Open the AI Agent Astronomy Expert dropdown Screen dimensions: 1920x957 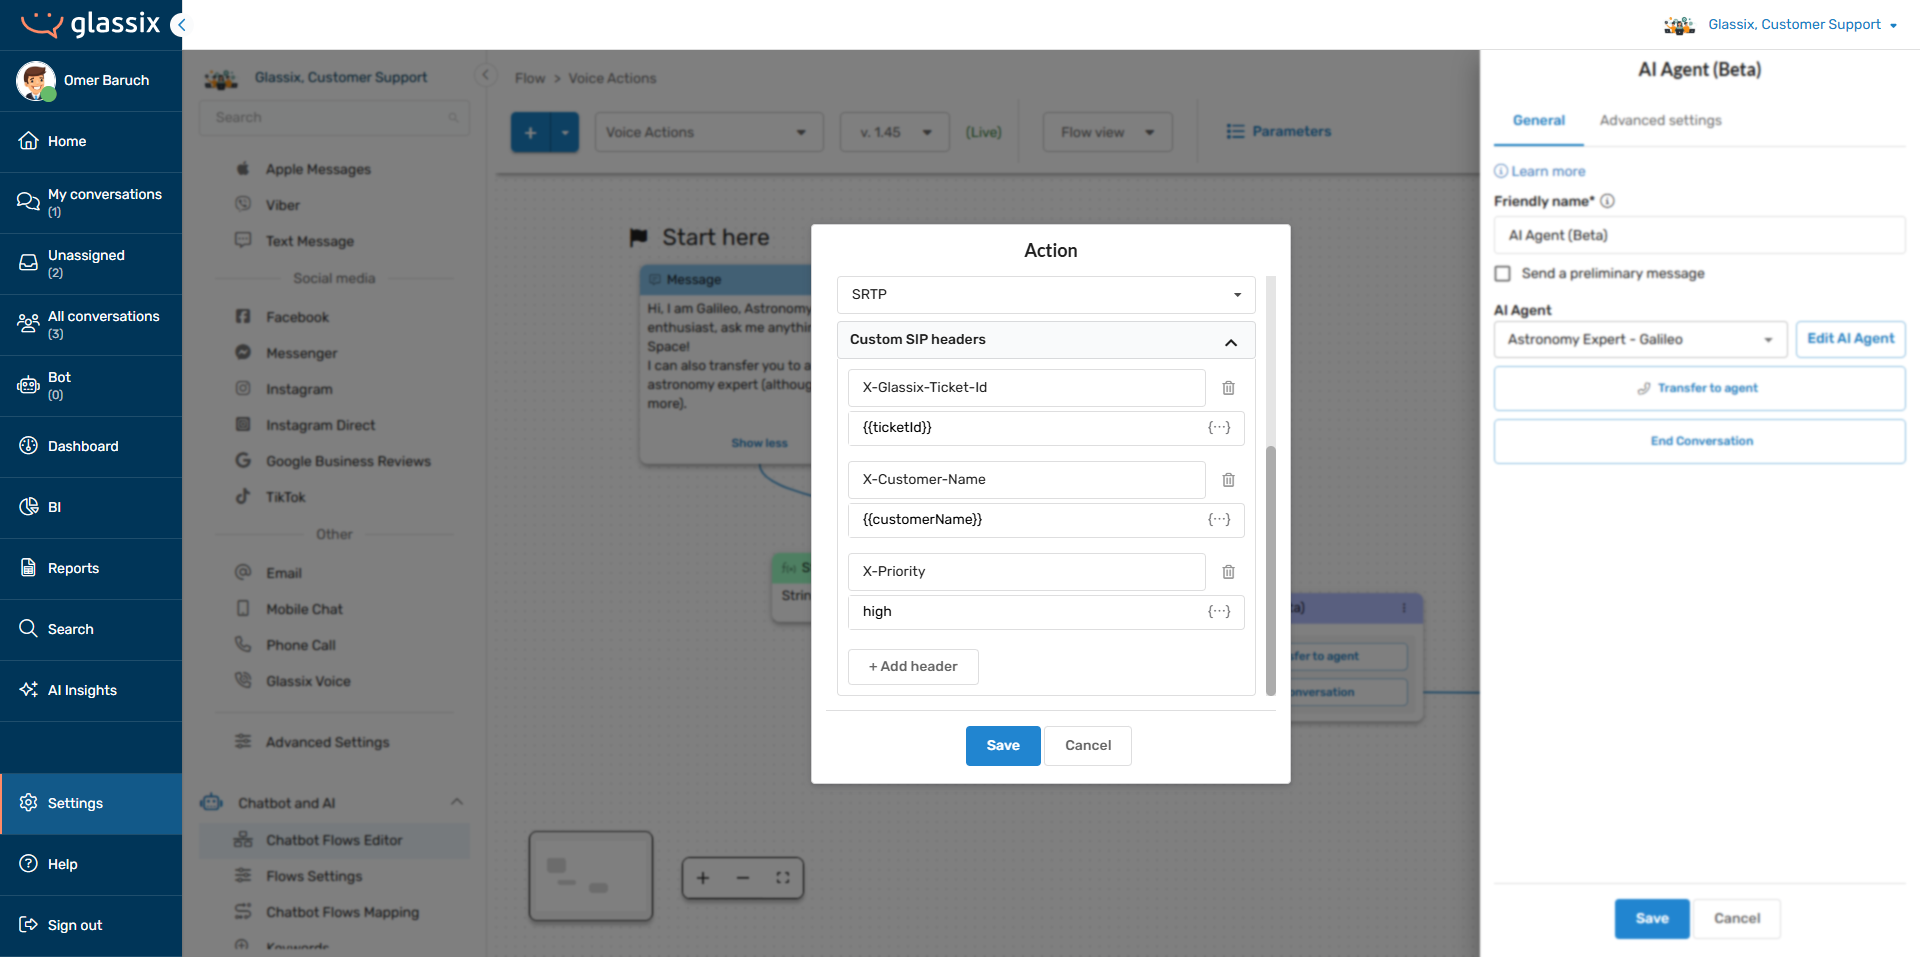tap(1640, 340)
